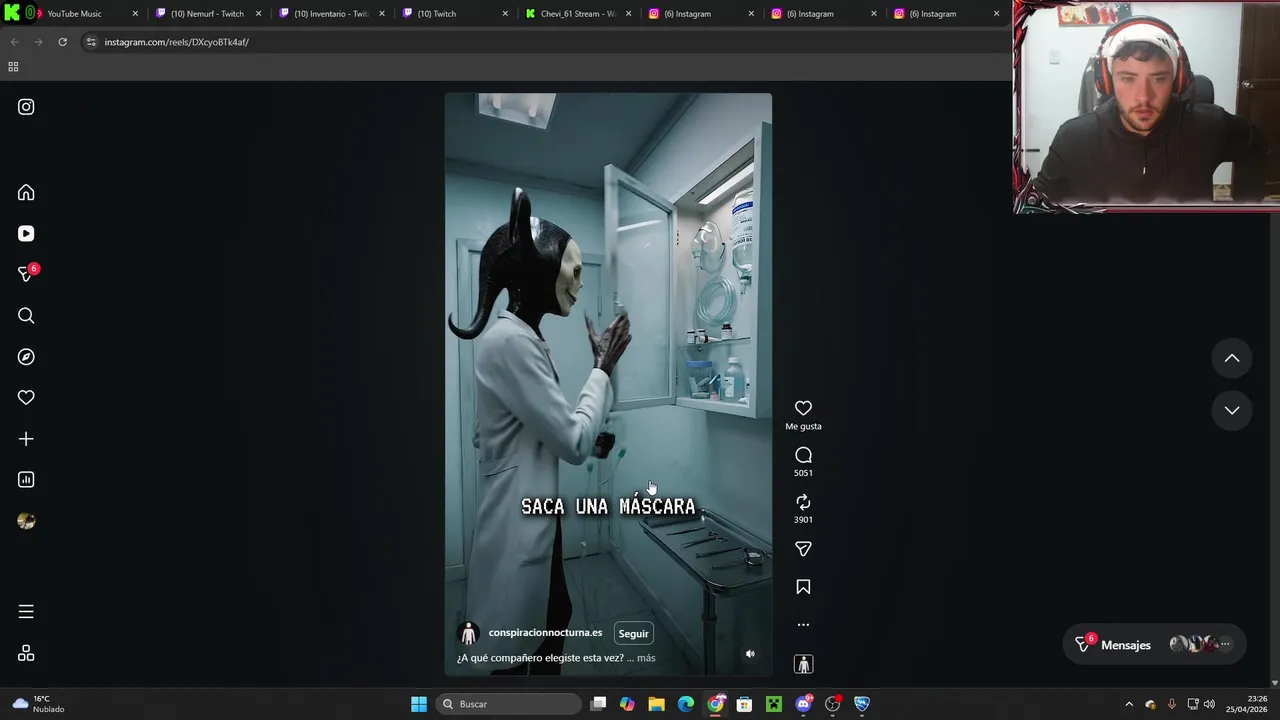
Task: Mute the reel sound
Action: 750,654
